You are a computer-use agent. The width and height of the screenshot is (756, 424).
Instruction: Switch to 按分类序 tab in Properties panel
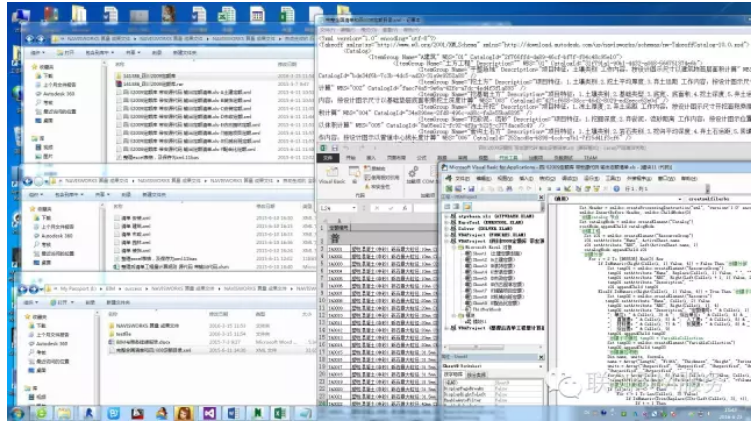476,375
